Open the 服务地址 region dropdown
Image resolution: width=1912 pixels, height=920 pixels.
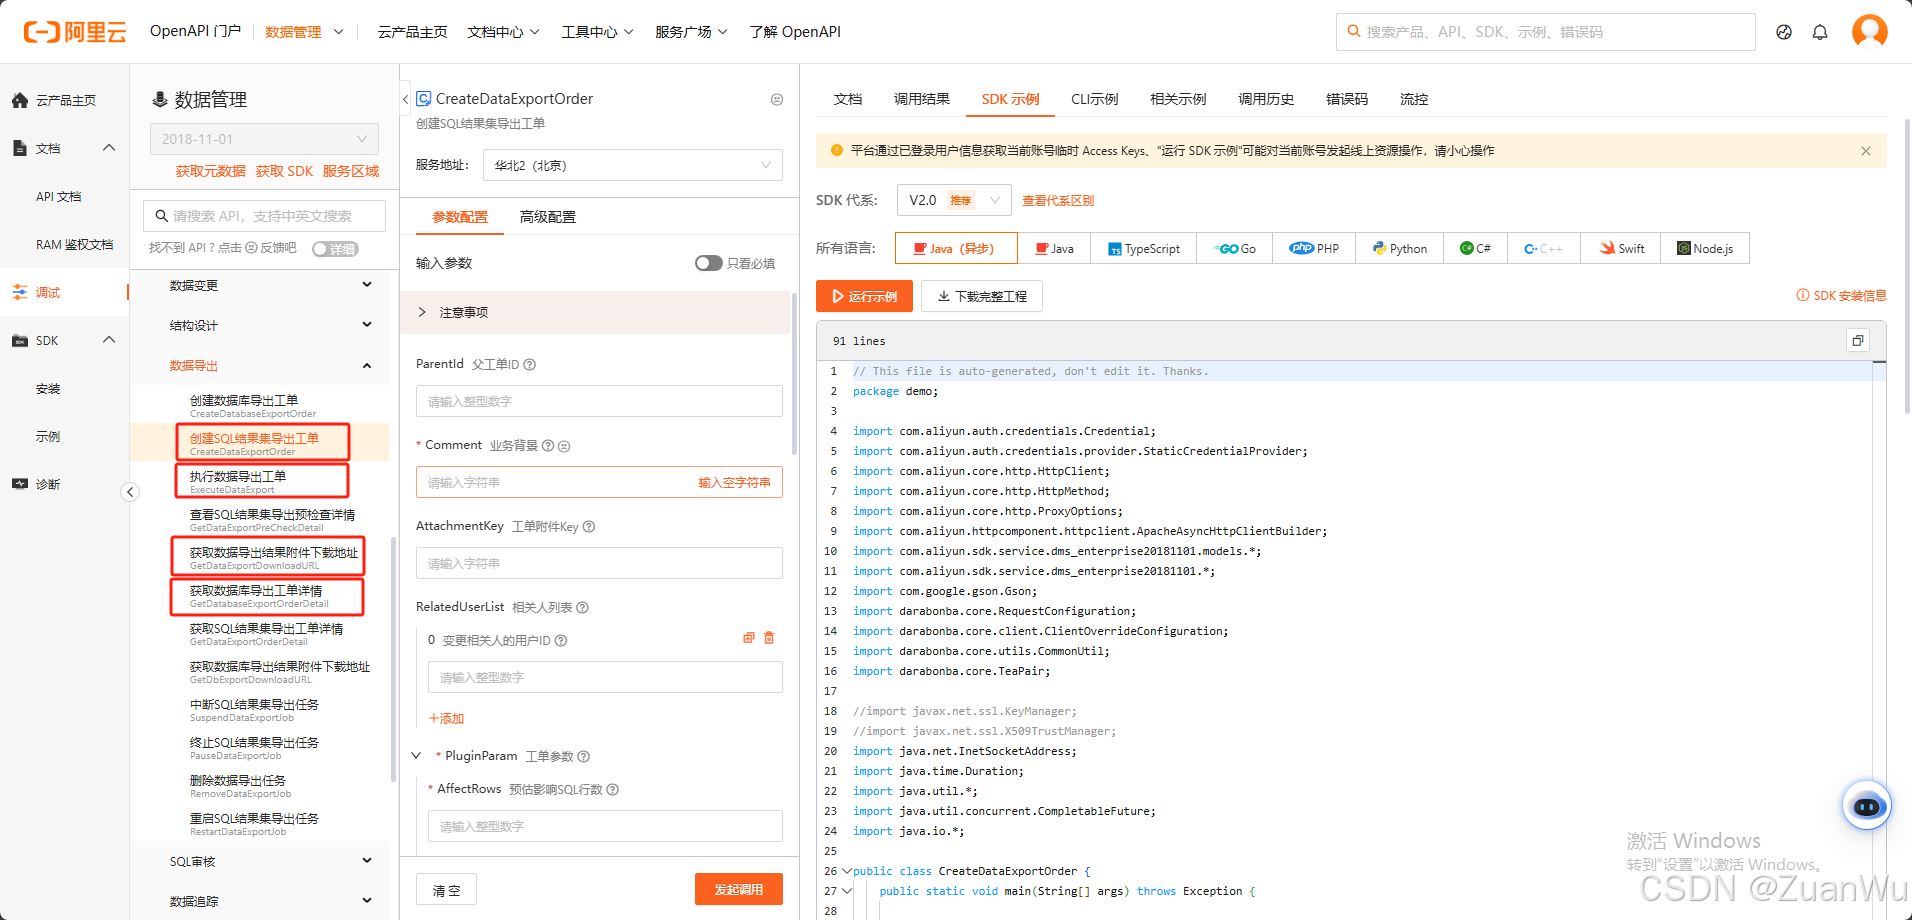click(633, 165)
